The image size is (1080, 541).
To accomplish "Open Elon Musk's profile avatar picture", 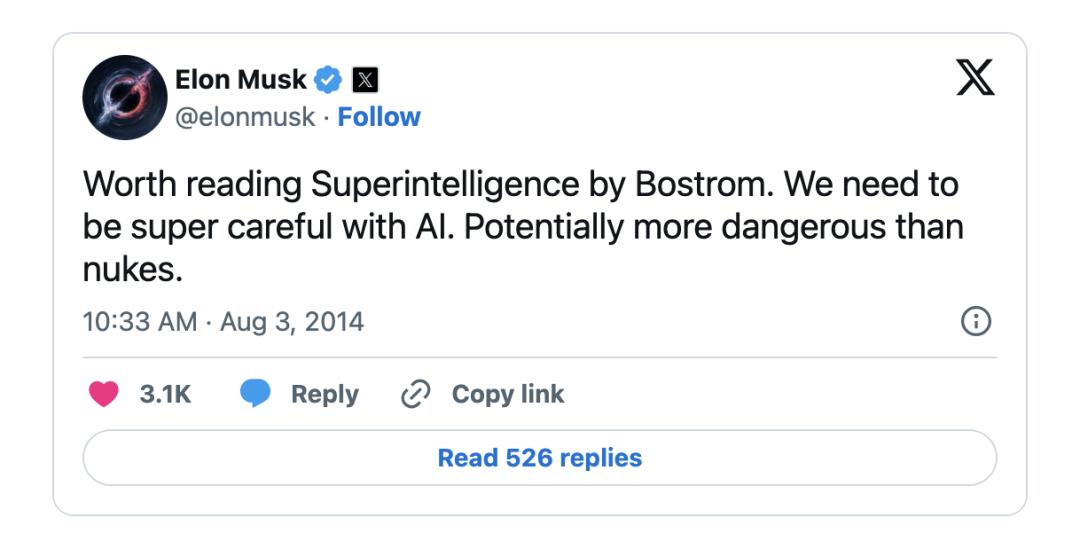I will click(123, 97).
